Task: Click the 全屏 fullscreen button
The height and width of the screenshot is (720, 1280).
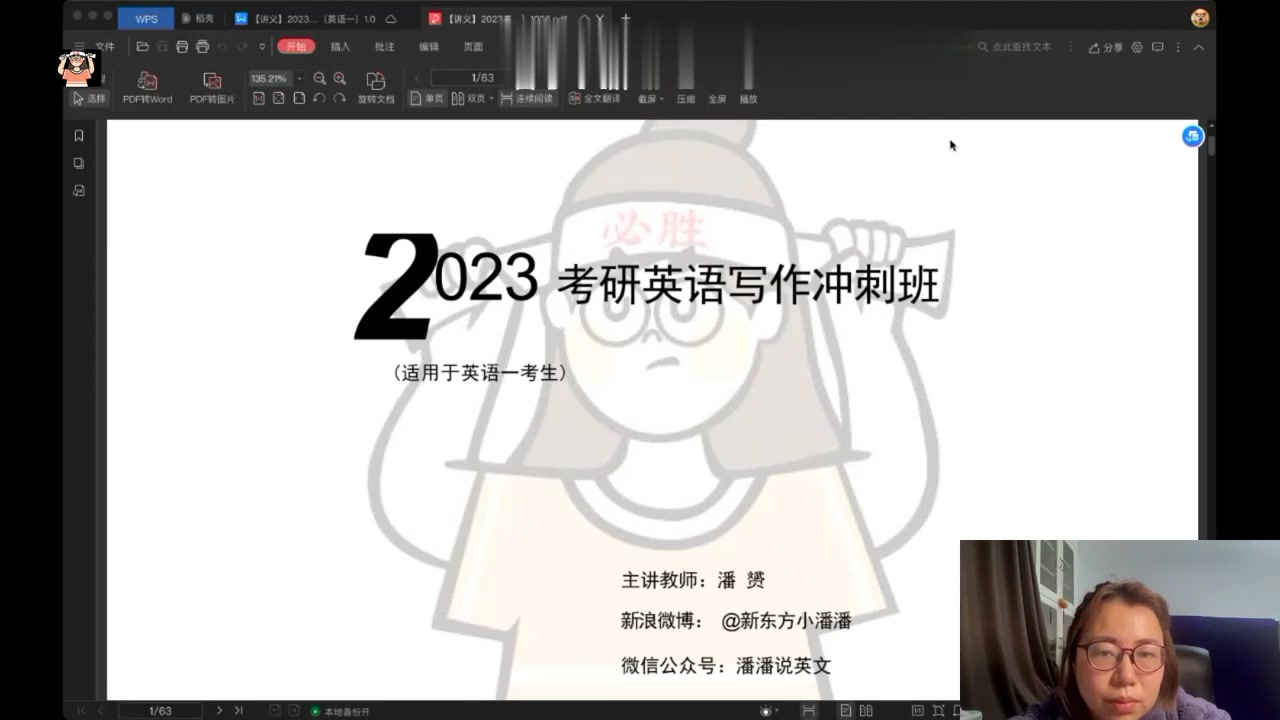Action: (717, 99)
